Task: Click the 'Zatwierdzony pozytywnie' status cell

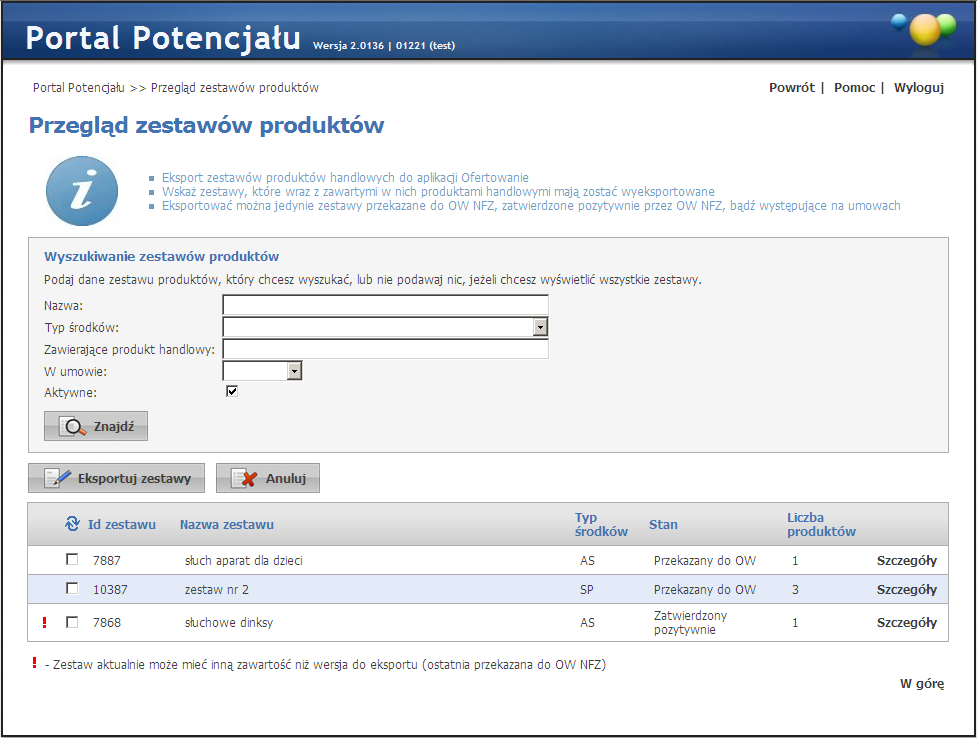Action: [690, 622]
